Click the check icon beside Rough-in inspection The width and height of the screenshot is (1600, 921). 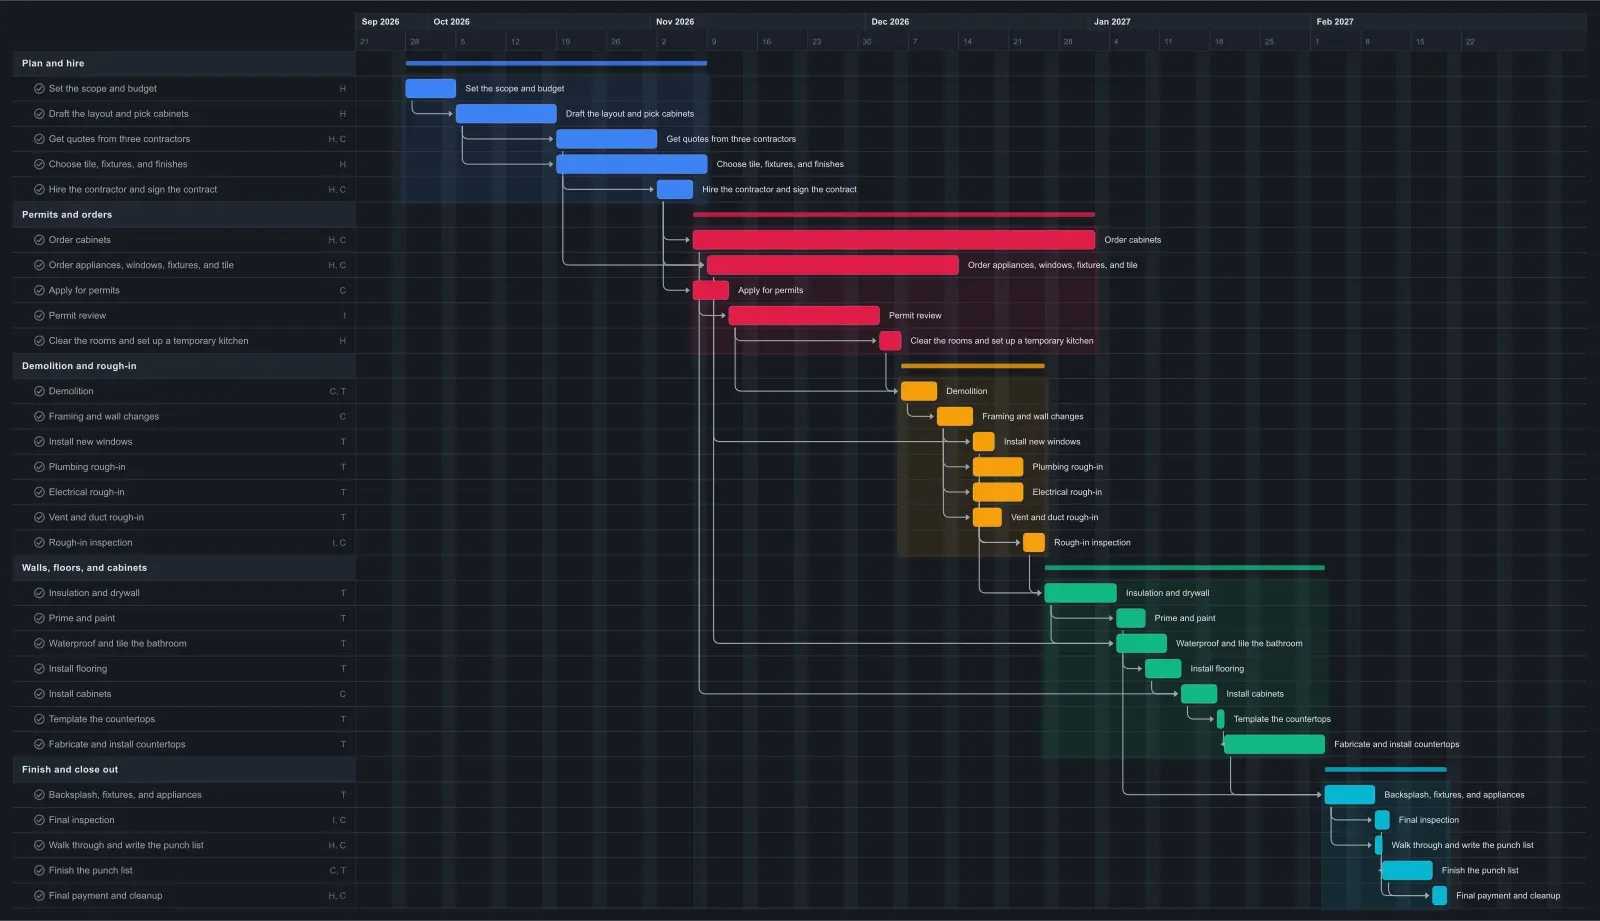coord(39,542)
